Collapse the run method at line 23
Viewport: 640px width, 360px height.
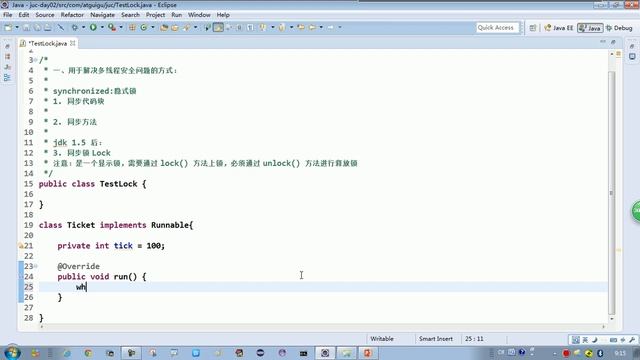pyautogui.click(x=36, y=266)
